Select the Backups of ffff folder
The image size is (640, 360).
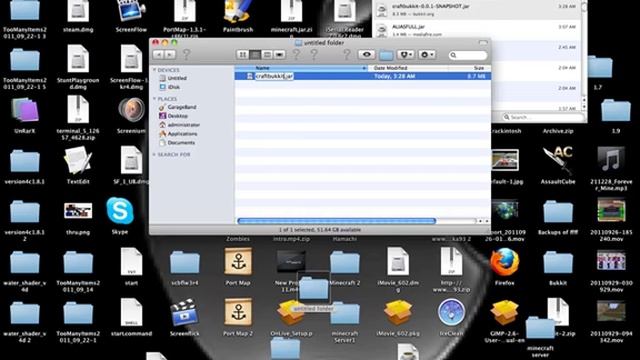[558, 212]
